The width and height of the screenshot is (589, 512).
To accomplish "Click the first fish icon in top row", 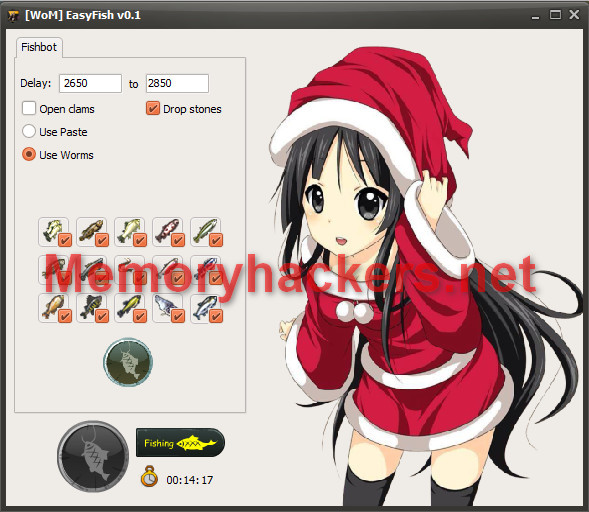I will (53, 231).
